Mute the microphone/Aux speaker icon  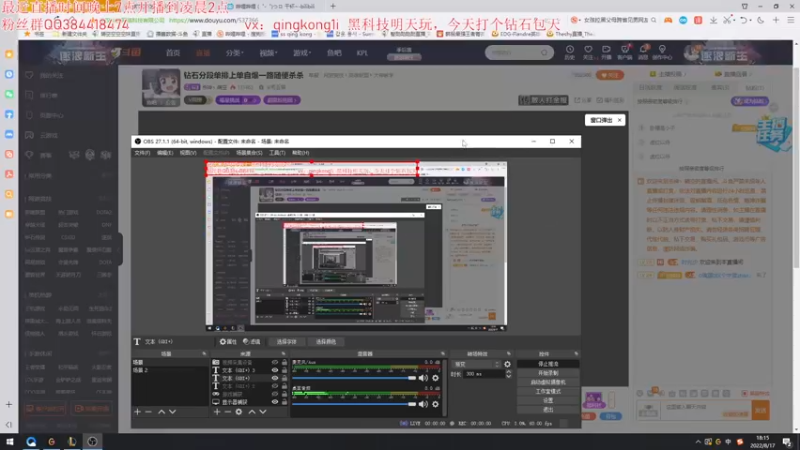point(423,378)
